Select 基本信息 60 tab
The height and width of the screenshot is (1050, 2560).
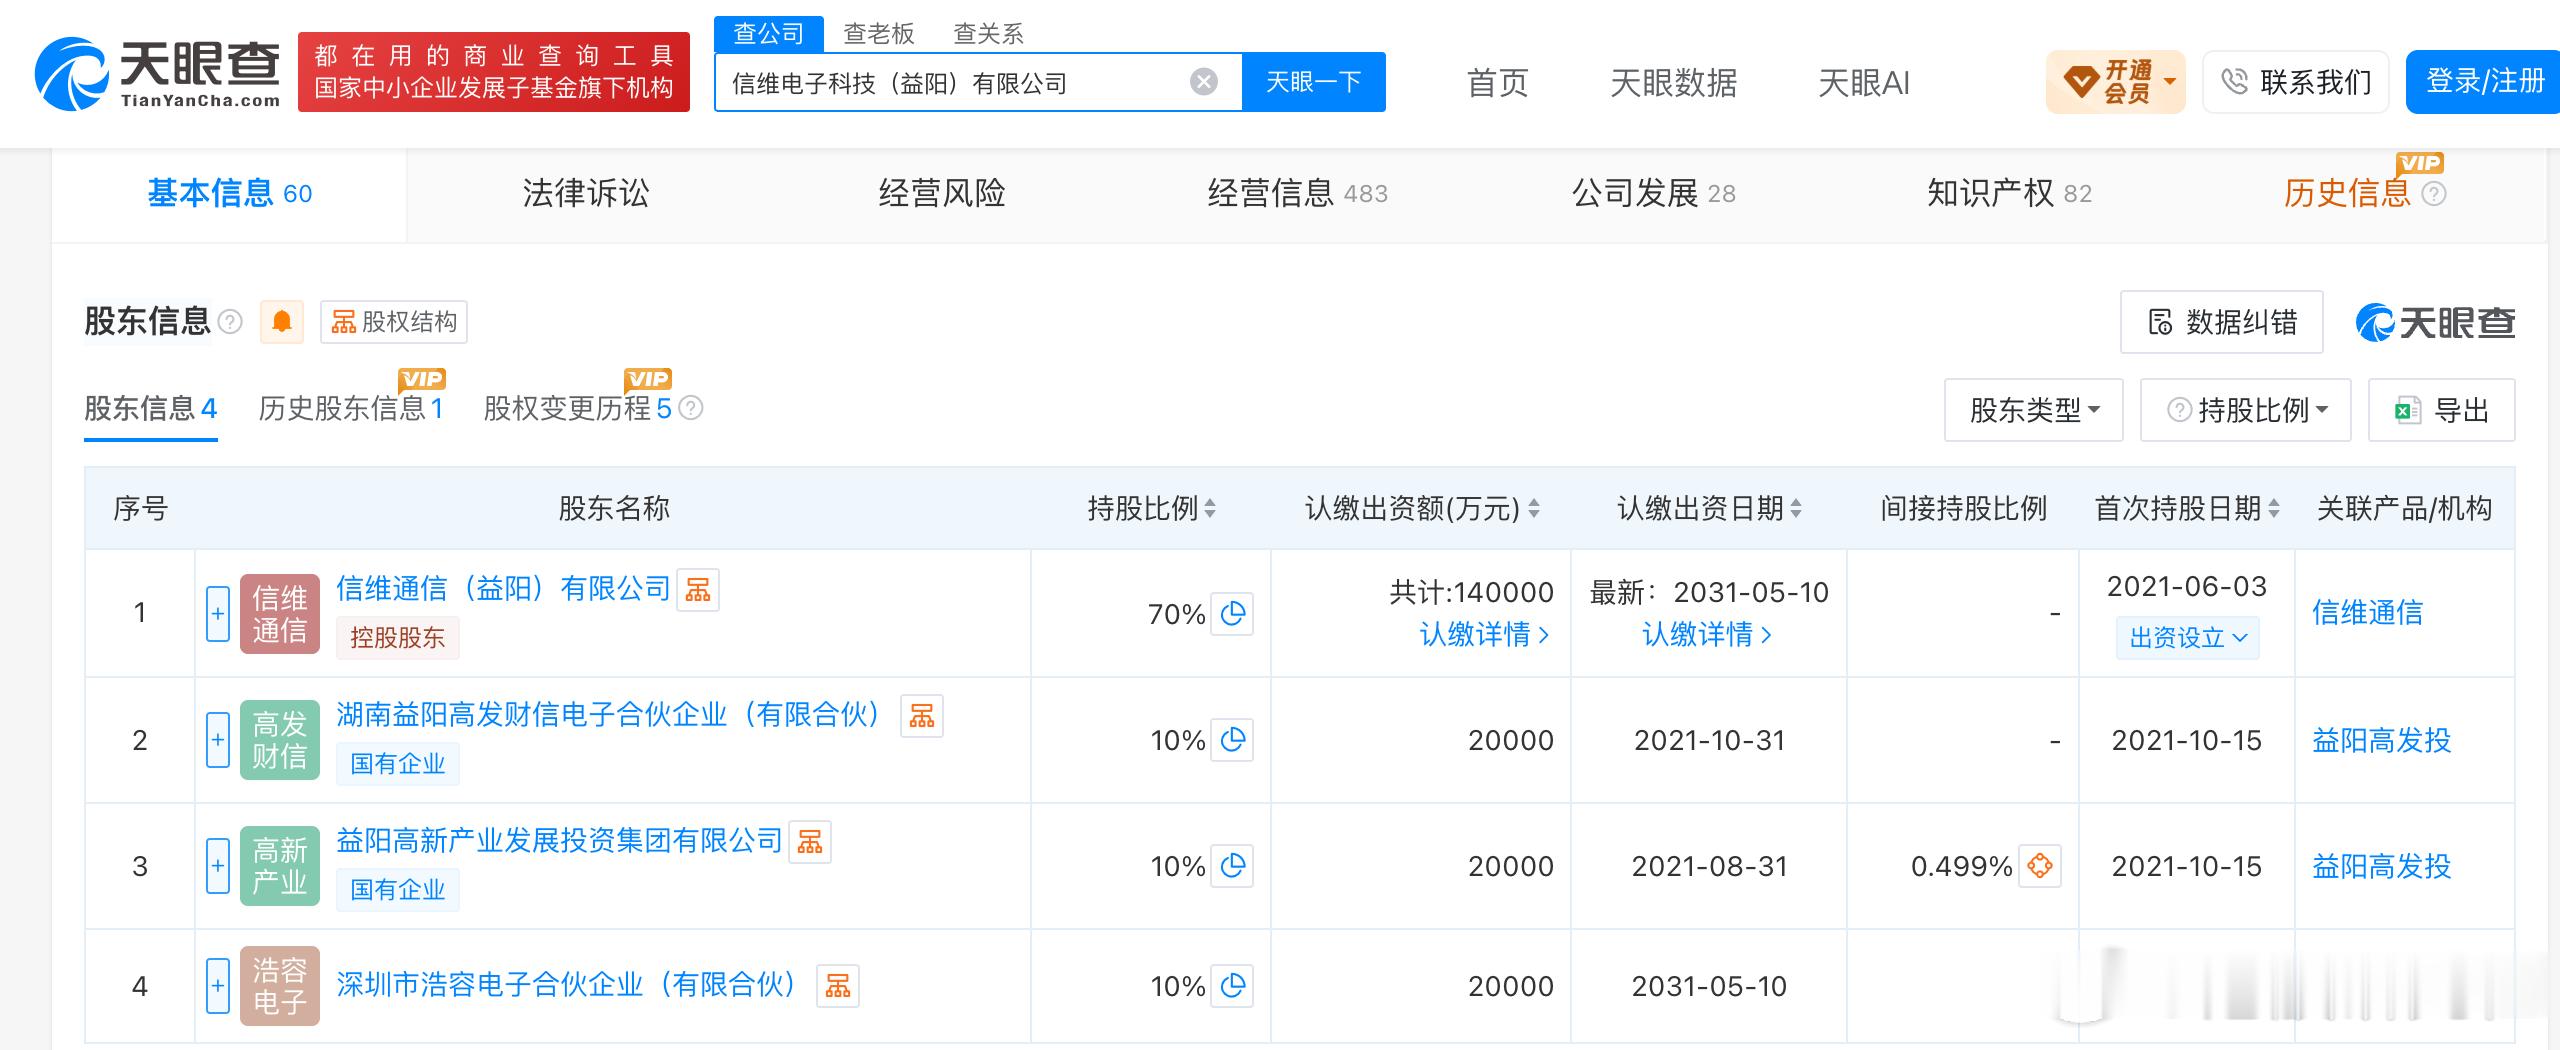coord(230,193)
